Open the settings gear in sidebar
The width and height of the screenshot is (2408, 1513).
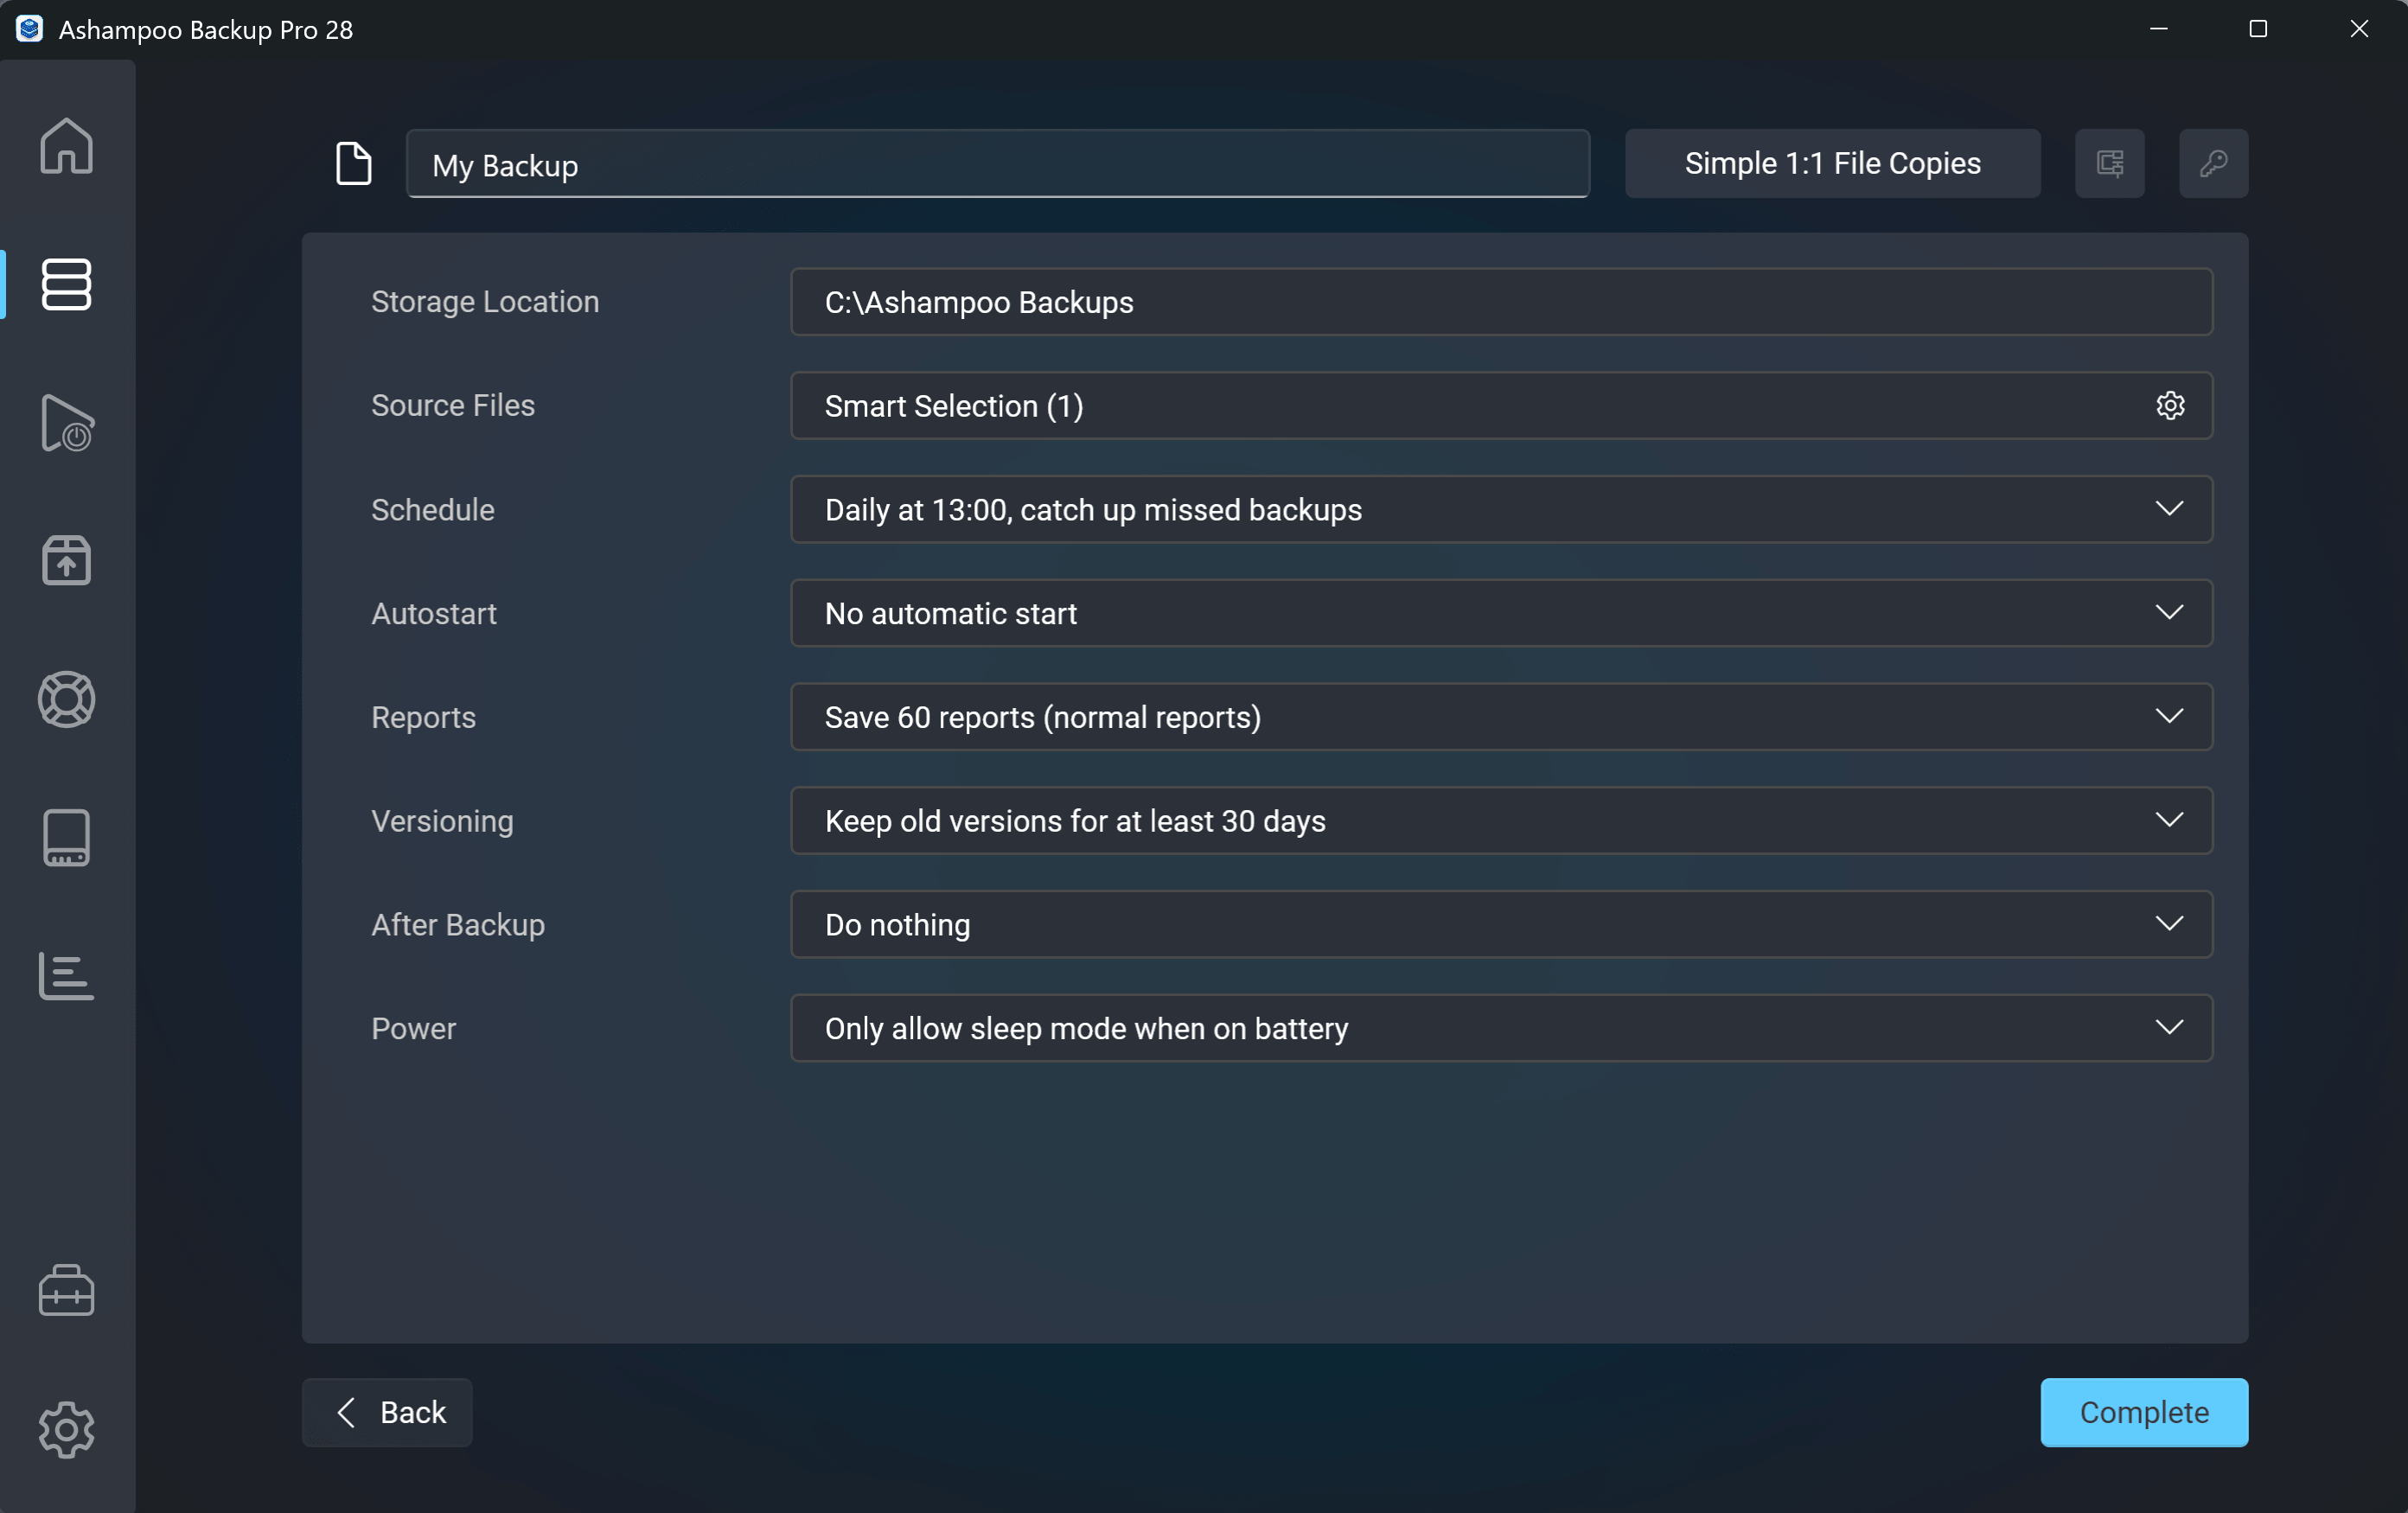point(67,1429)
